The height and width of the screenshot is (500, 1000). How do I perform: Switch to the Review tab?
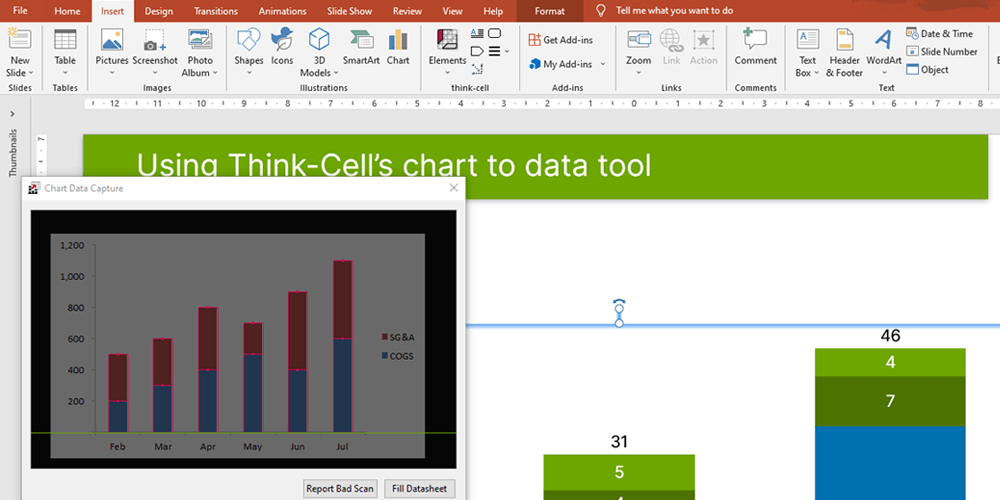(407, 11)
